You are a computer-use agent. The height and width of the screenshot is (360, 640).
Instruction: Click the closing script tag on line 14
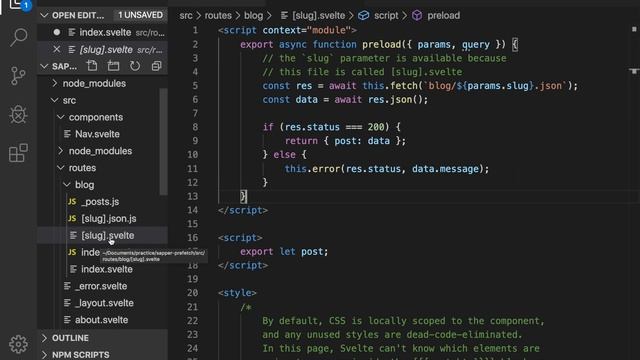[243, 210]
